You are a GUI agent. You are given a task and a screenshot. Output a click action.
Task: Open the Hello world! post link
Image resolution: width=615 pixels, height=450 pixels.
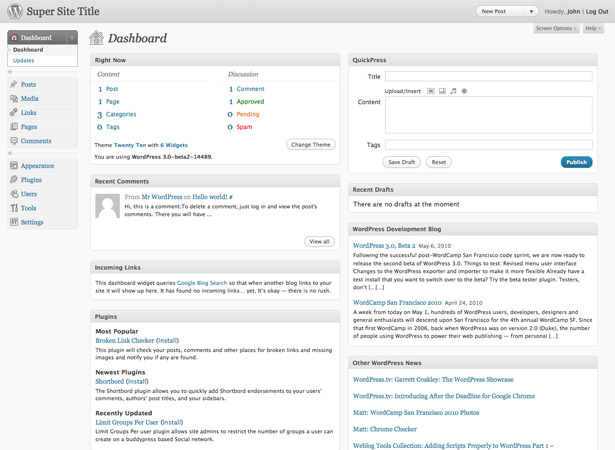(209, 197)
